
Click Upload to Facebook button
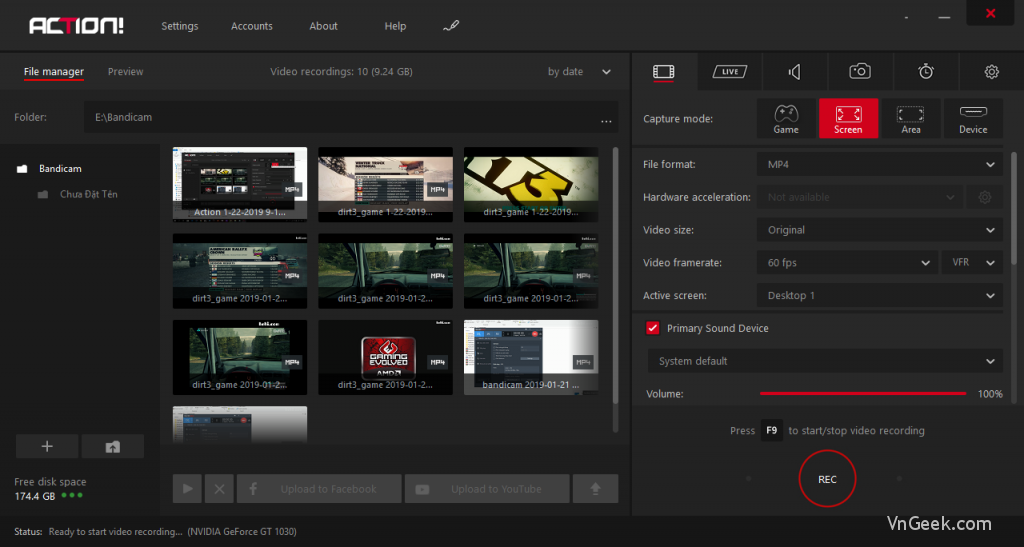click(319, 489)
